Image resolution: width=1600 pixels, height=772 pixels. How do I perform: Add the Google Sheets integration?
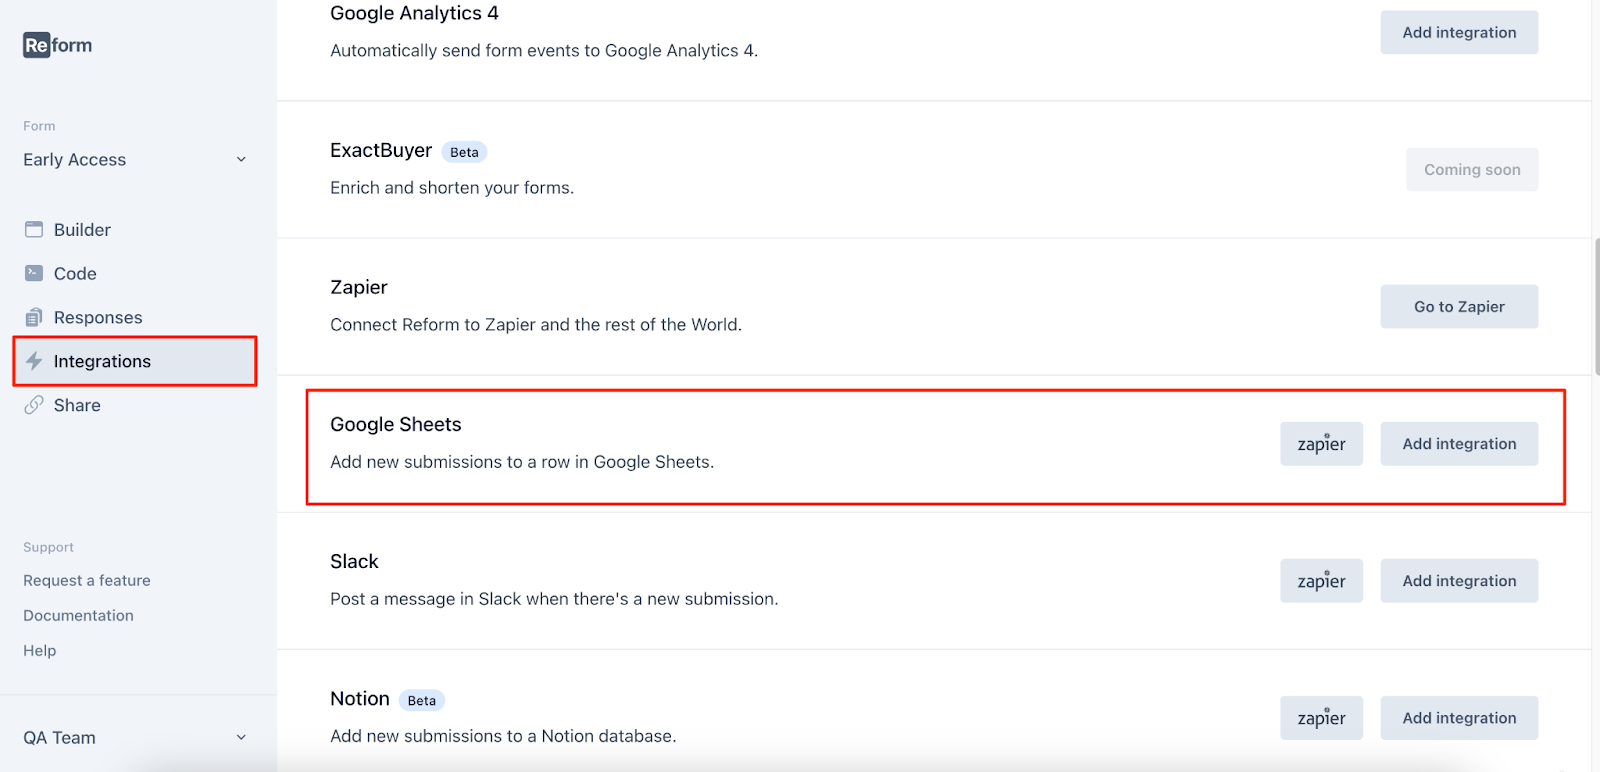(1459, 443)
